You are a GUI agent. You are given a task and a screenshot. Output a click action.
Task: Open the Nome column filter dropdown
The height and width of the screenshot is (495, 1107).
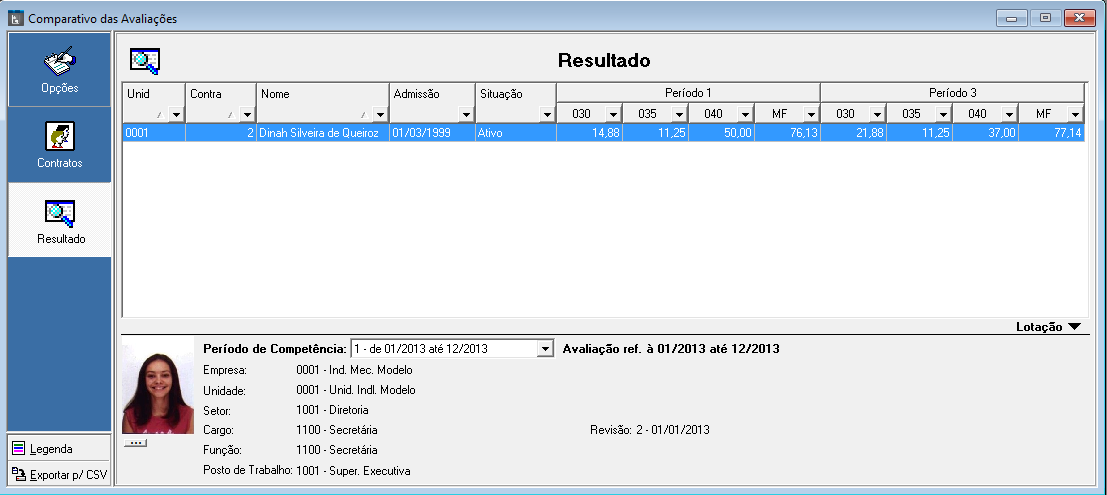[380, 115]
